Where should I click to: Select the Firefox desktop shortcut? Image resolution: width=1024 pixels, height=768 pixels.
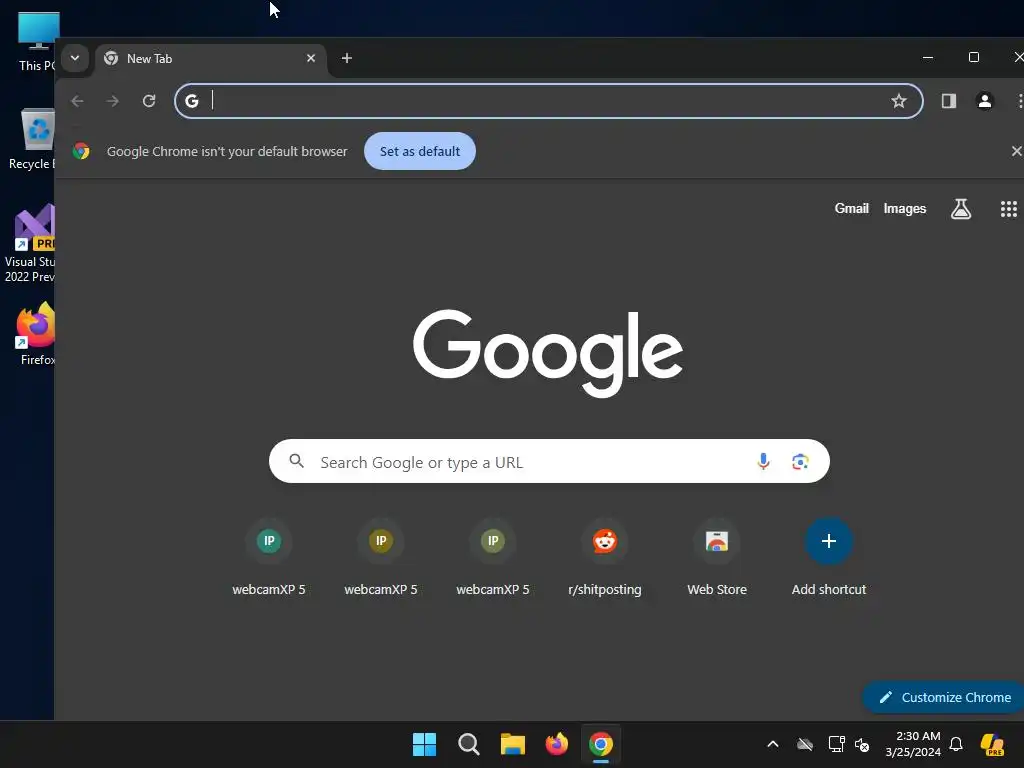36,333
